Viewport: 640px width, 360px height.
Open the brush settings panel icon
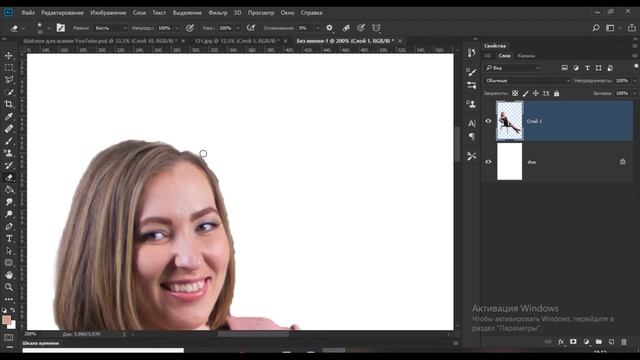pyautogui.click(x=60, y=28)
